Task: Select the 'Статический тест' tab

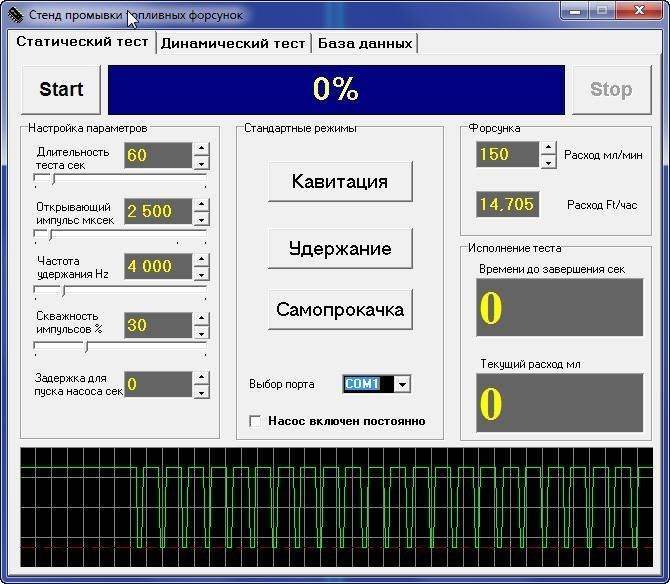Action: (82, 42)
